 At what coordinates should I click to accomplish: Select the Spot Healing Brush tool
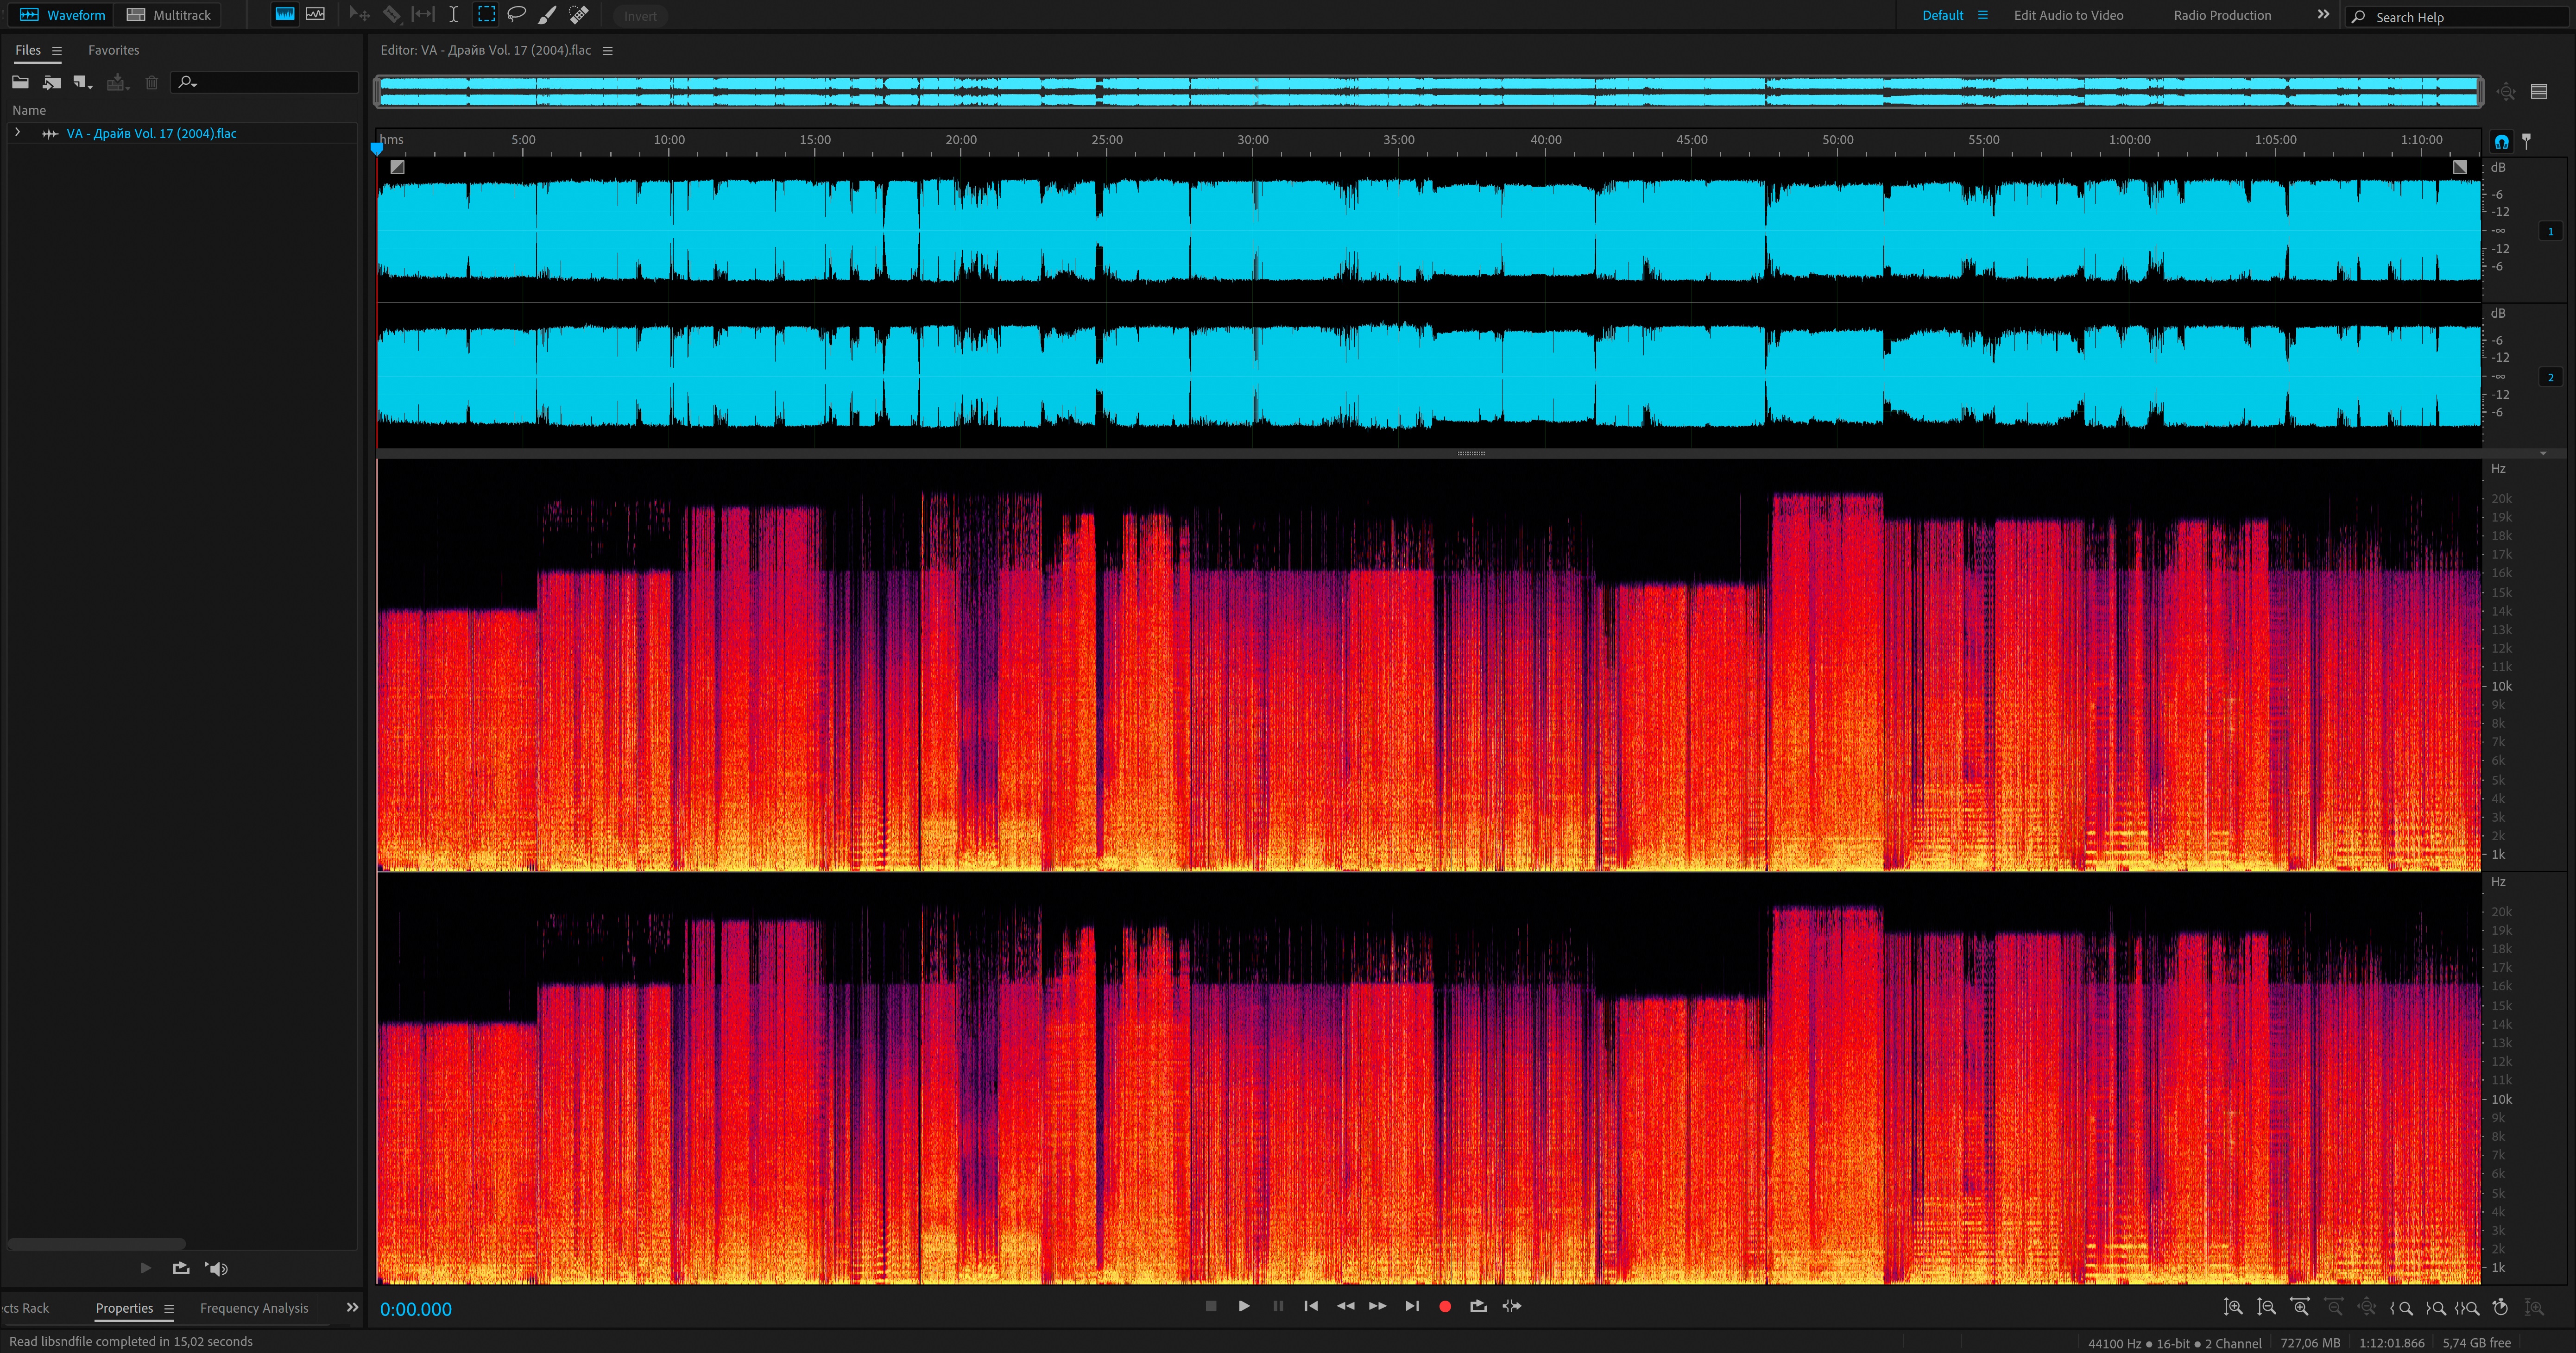click(x=579, y=15)
